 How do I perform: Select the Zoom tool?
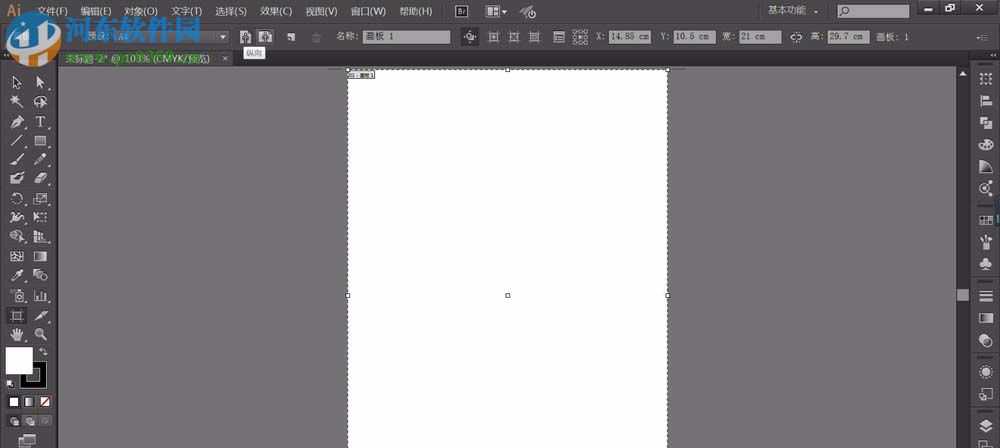[41, 334]
